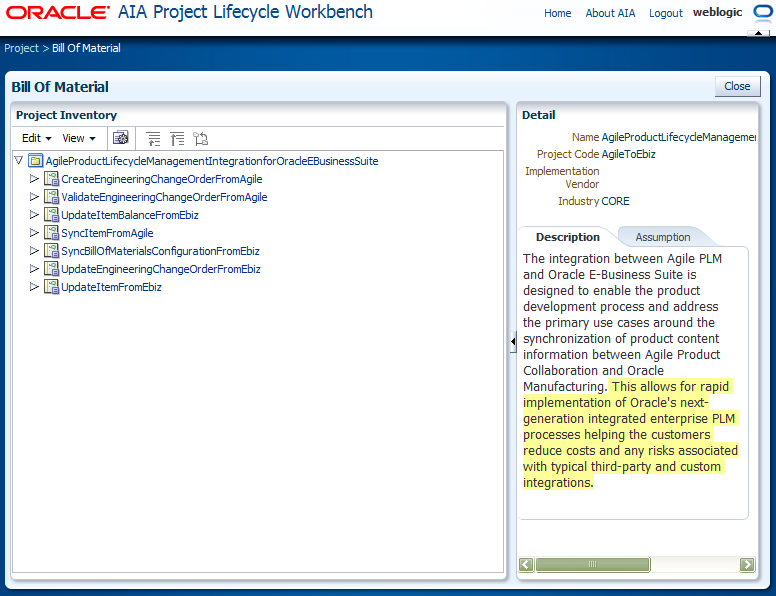Viewport: 776px width, 596px height.
Task: Select the Description tab
Action: [568, 237]
